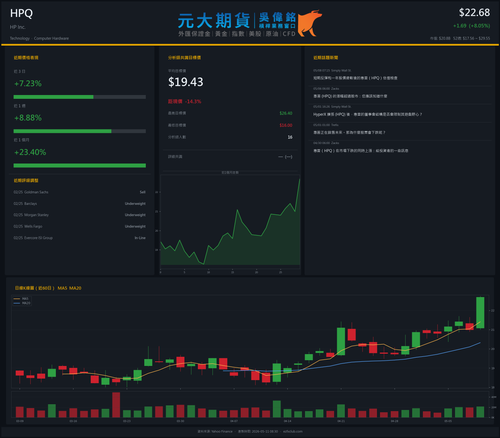Screen dimensions: 500x438
Task: Select the Evercore ISI Group In-Line row
Action: [80, 238]
